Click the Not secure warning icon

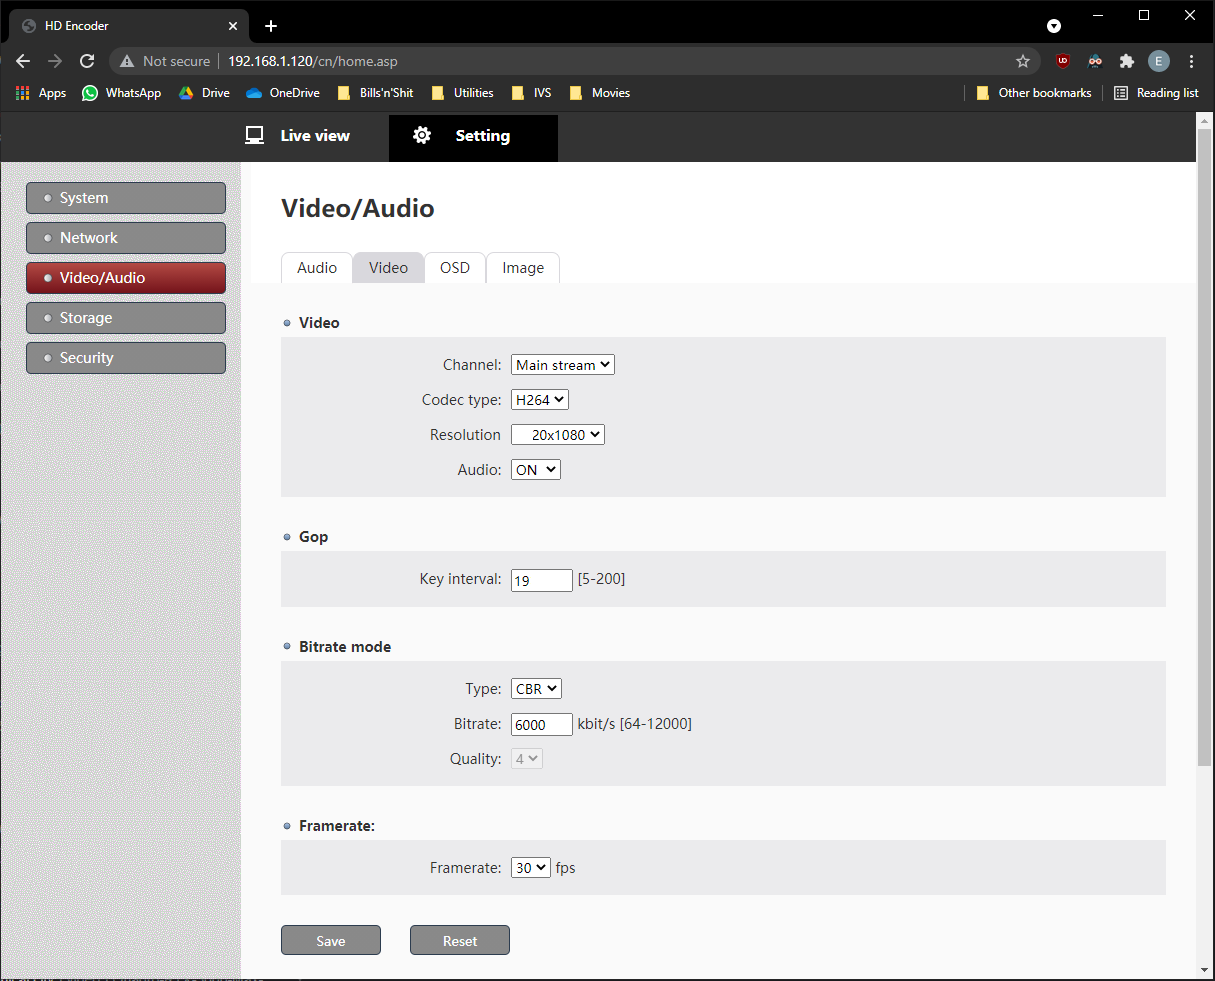pyautogui.click(x=127, y=61)
